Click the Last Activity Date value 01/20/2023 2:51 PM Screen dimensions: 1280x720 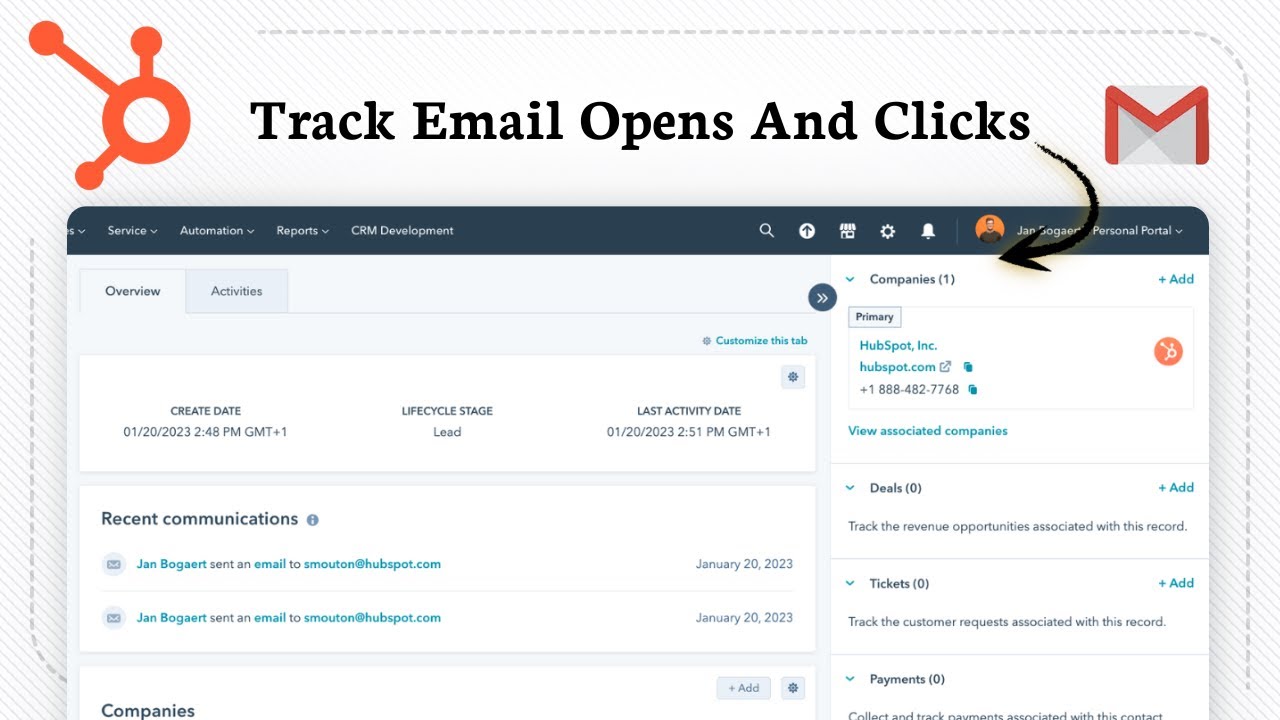click(x=689, y=432)
